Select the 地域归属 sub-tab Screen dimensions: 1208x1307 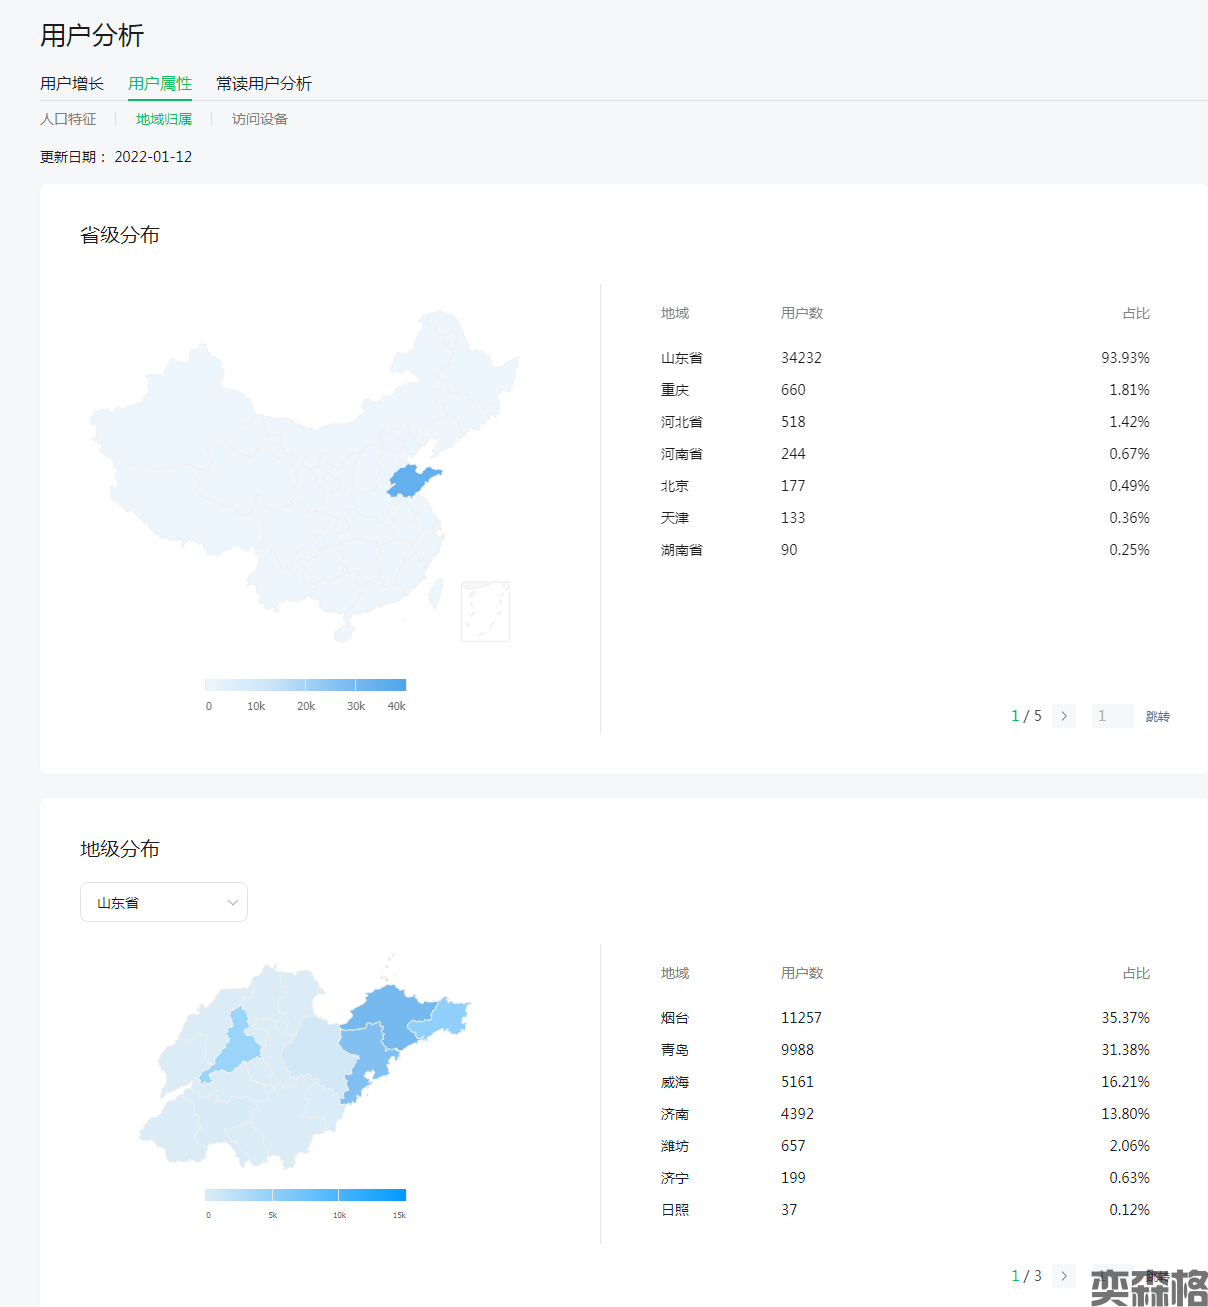pos(164,119)
